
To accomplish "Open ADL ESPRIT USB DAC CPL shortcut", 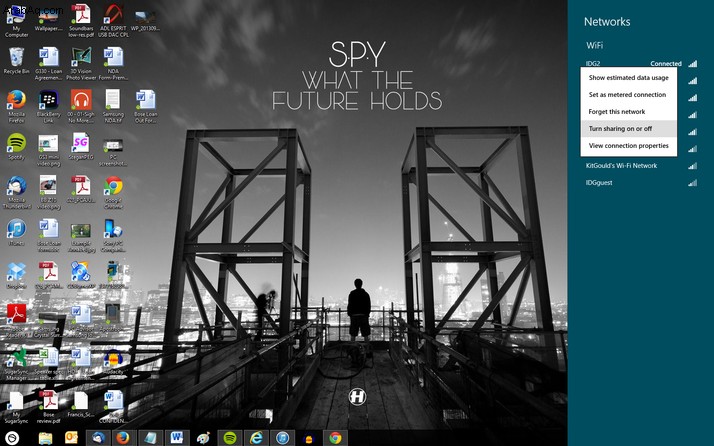I will [113, 22].
